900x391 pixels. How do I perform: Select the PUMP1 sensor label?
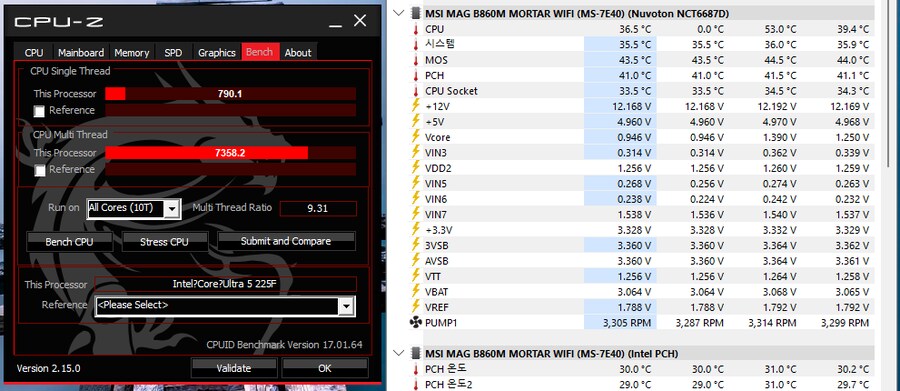[x=441, y=323]
